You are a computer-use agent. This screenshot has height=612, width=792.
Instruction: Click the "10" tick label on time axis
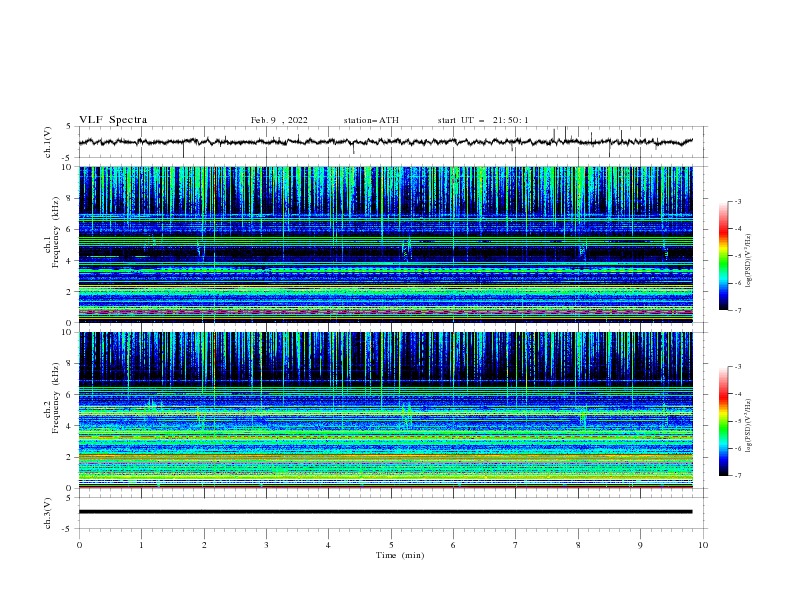(x=703, y=545)
